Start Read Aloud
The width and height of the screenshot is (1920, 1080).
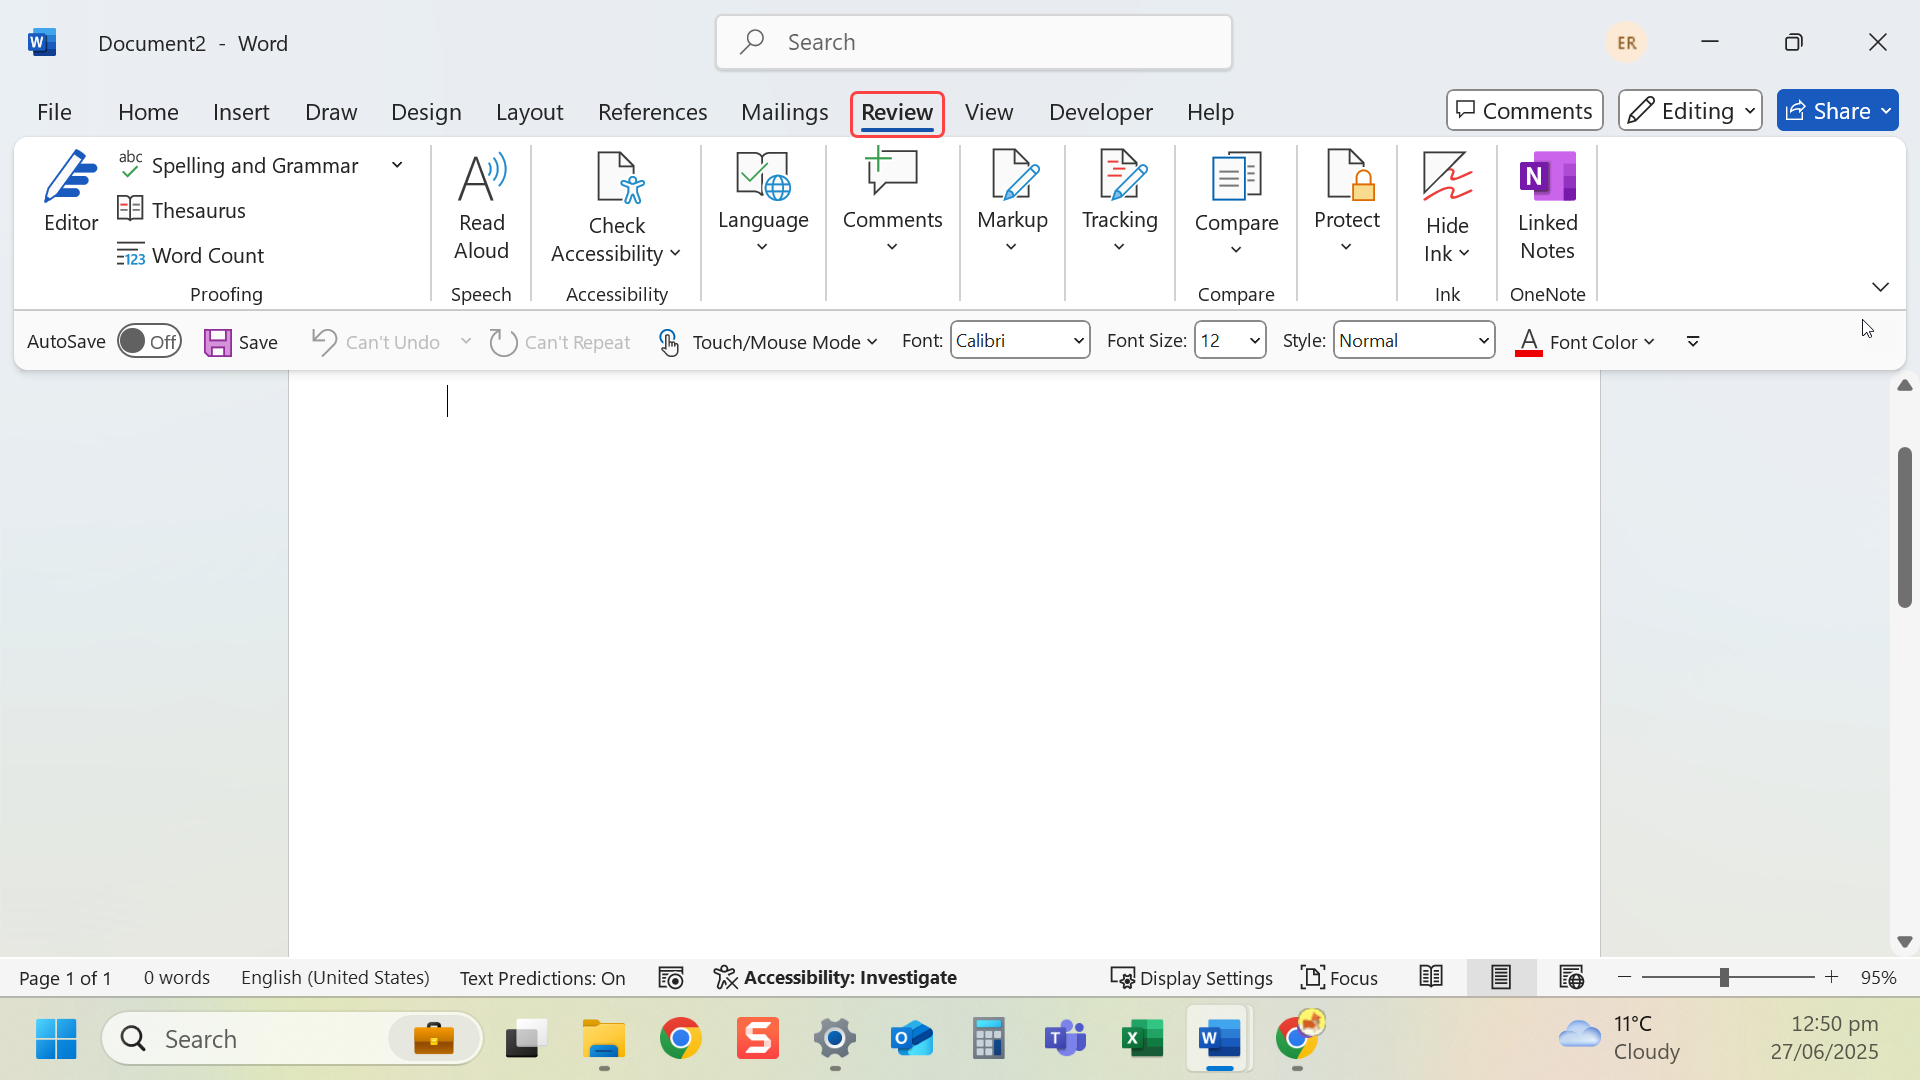pos(481,207)
